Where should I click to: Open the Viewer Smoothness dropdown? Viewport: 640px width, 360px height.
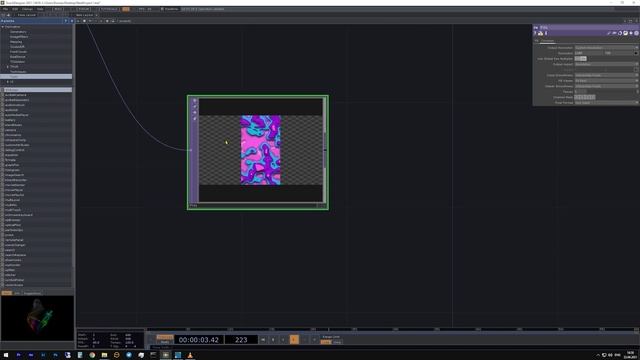[x=606, y=86]
